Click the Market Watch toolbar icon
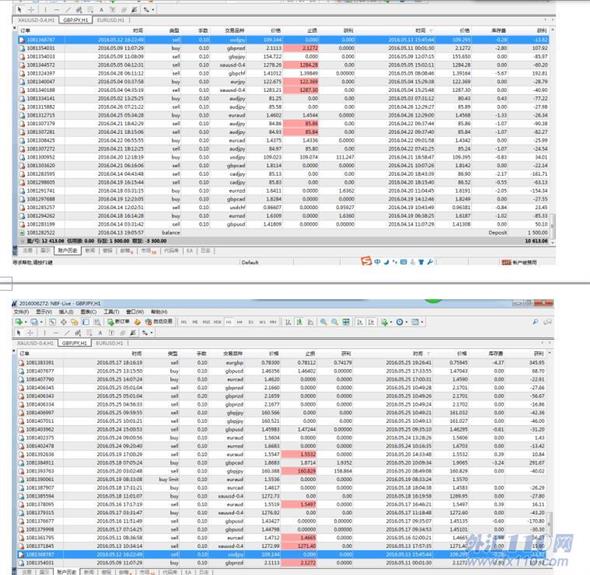Image resolution: width=590 pixels, height=575 pixels. click(x=52, y=322)
